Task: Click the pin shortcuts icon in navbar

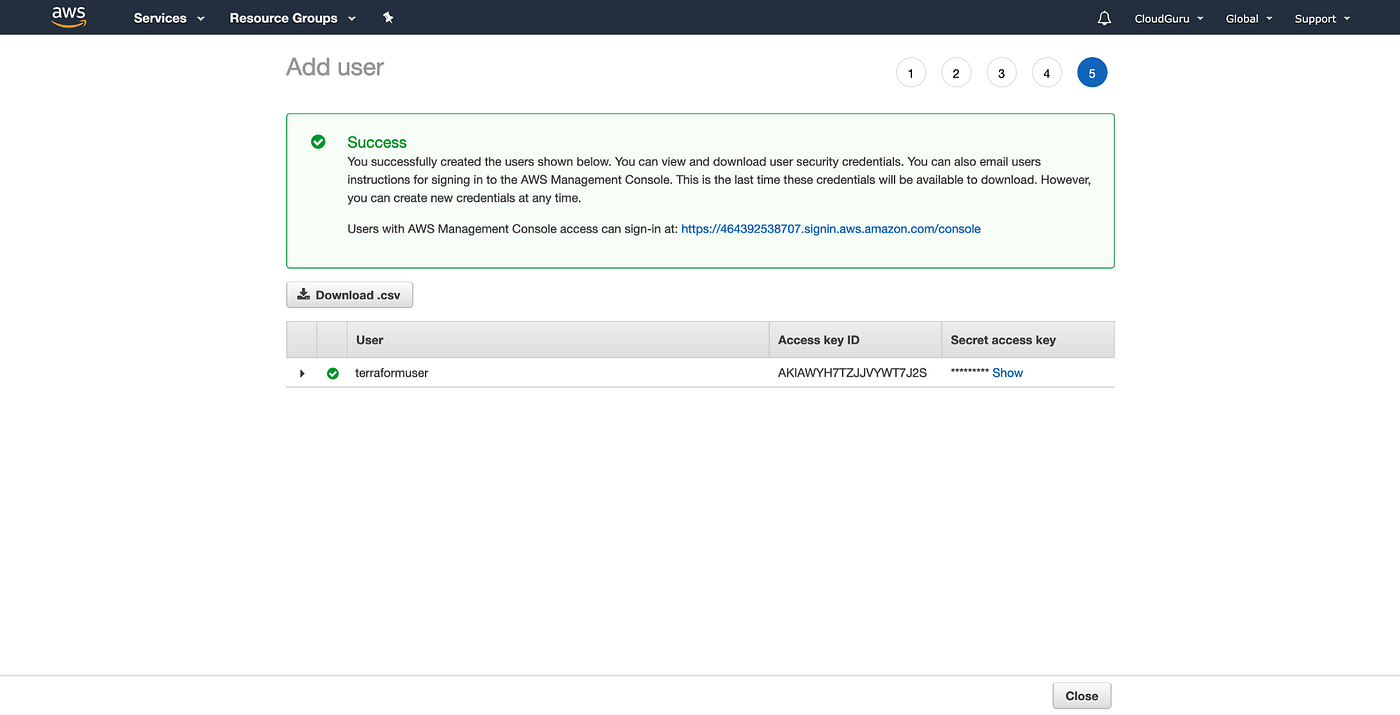Action: [388, 17]
